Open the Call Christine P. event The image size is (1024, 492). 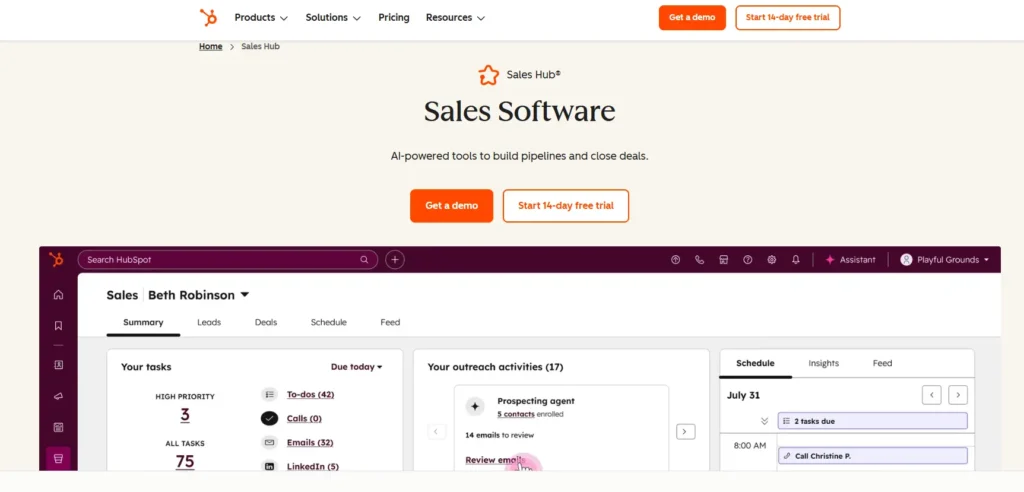coord(872,456)
